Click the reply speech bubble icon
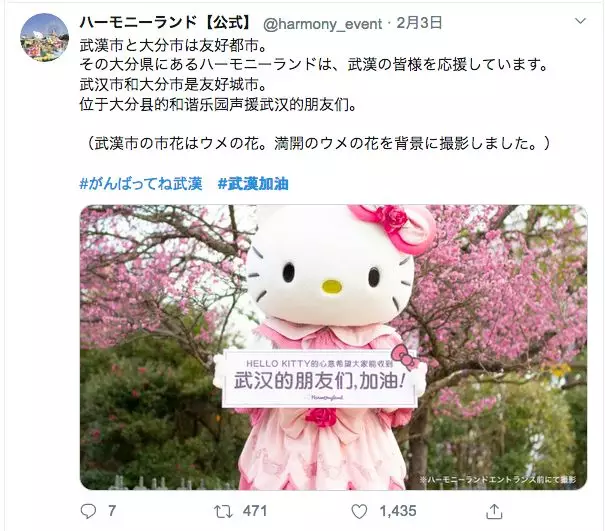Viewport: 605px width, 531px height. (x=88, y=511)
